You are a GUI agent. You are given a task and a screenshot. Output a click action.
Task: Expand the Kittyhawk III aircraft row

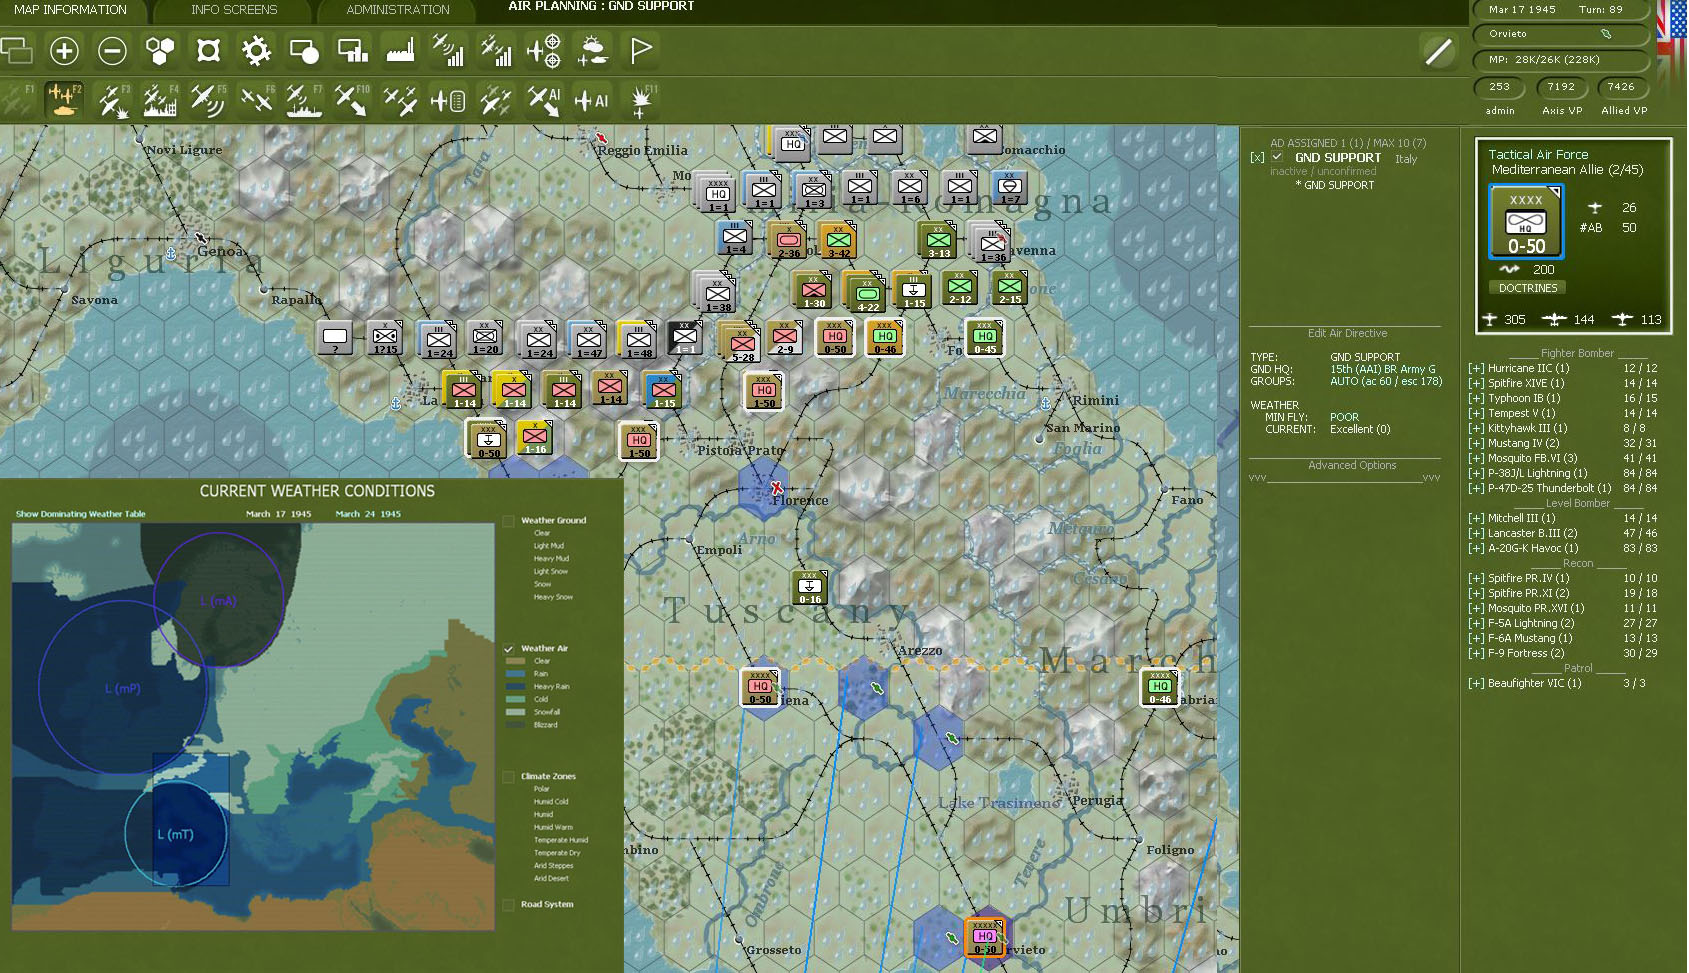pos(1476,429)
